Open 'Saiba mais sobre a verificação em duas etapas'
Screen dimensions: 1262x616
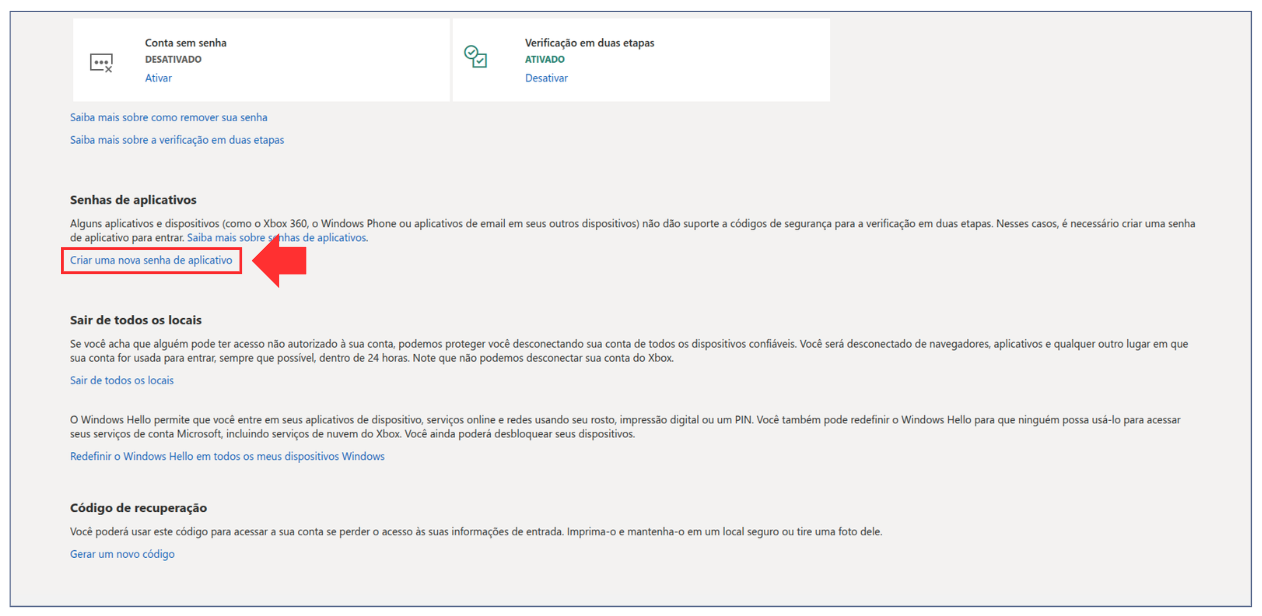177,140
